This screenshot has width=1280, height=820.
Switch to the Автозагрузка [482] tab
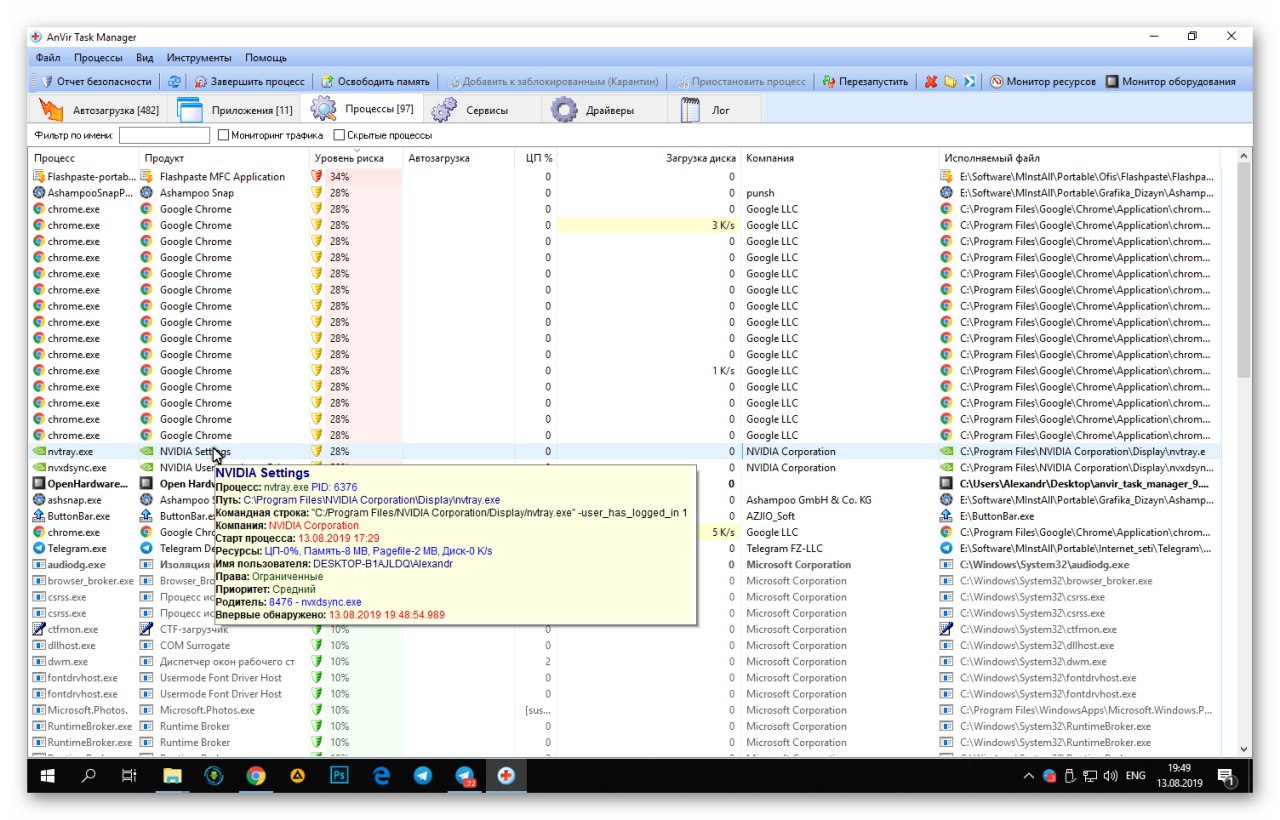click(98, 110)
